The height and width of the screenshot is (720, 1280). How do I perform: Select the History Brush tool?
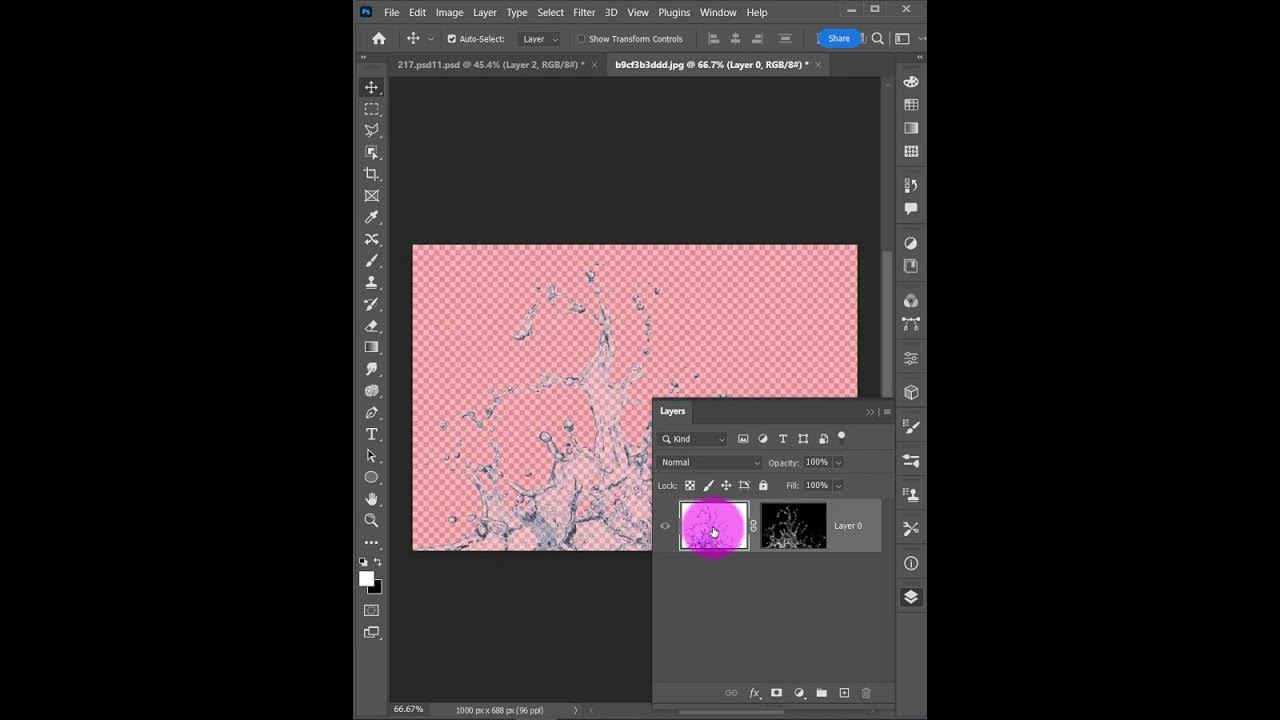click(372, 304)
